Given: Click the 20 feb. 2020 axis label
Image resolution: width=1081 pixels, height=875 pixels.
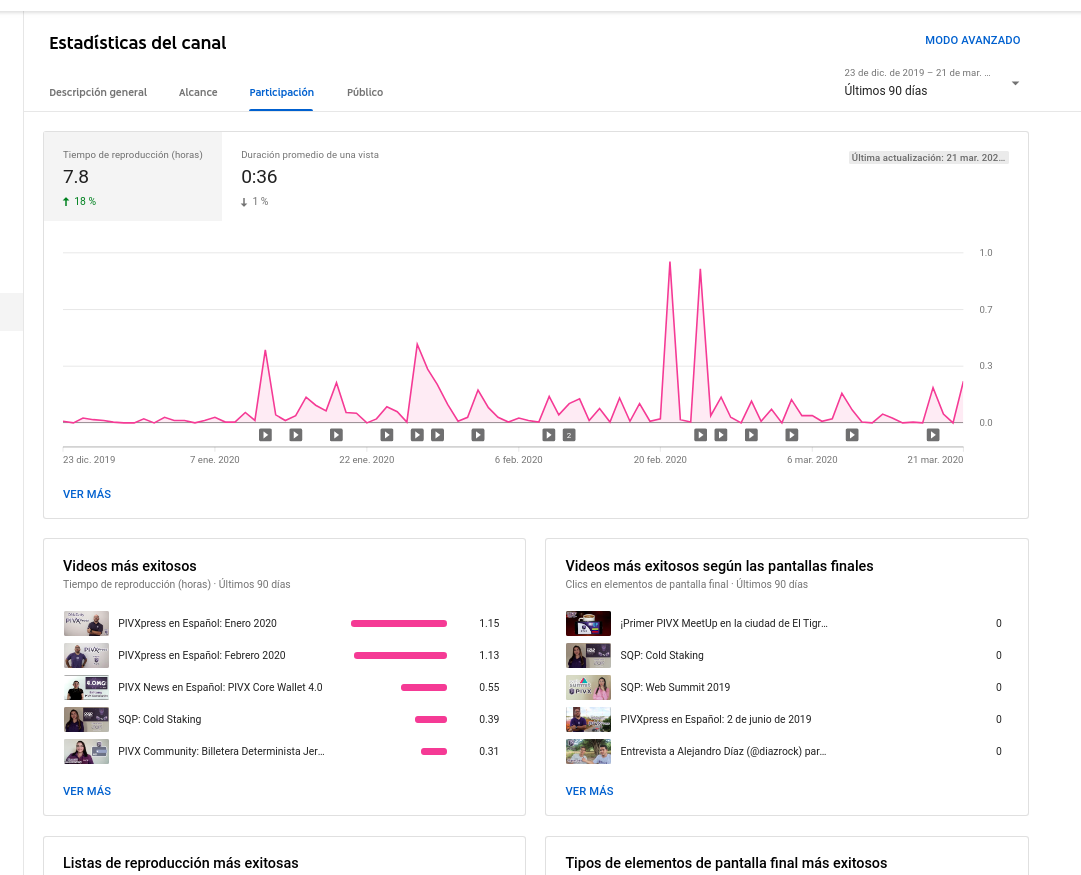Looking at the screenshot, I should pyautogui.click(x=660, y=460).
